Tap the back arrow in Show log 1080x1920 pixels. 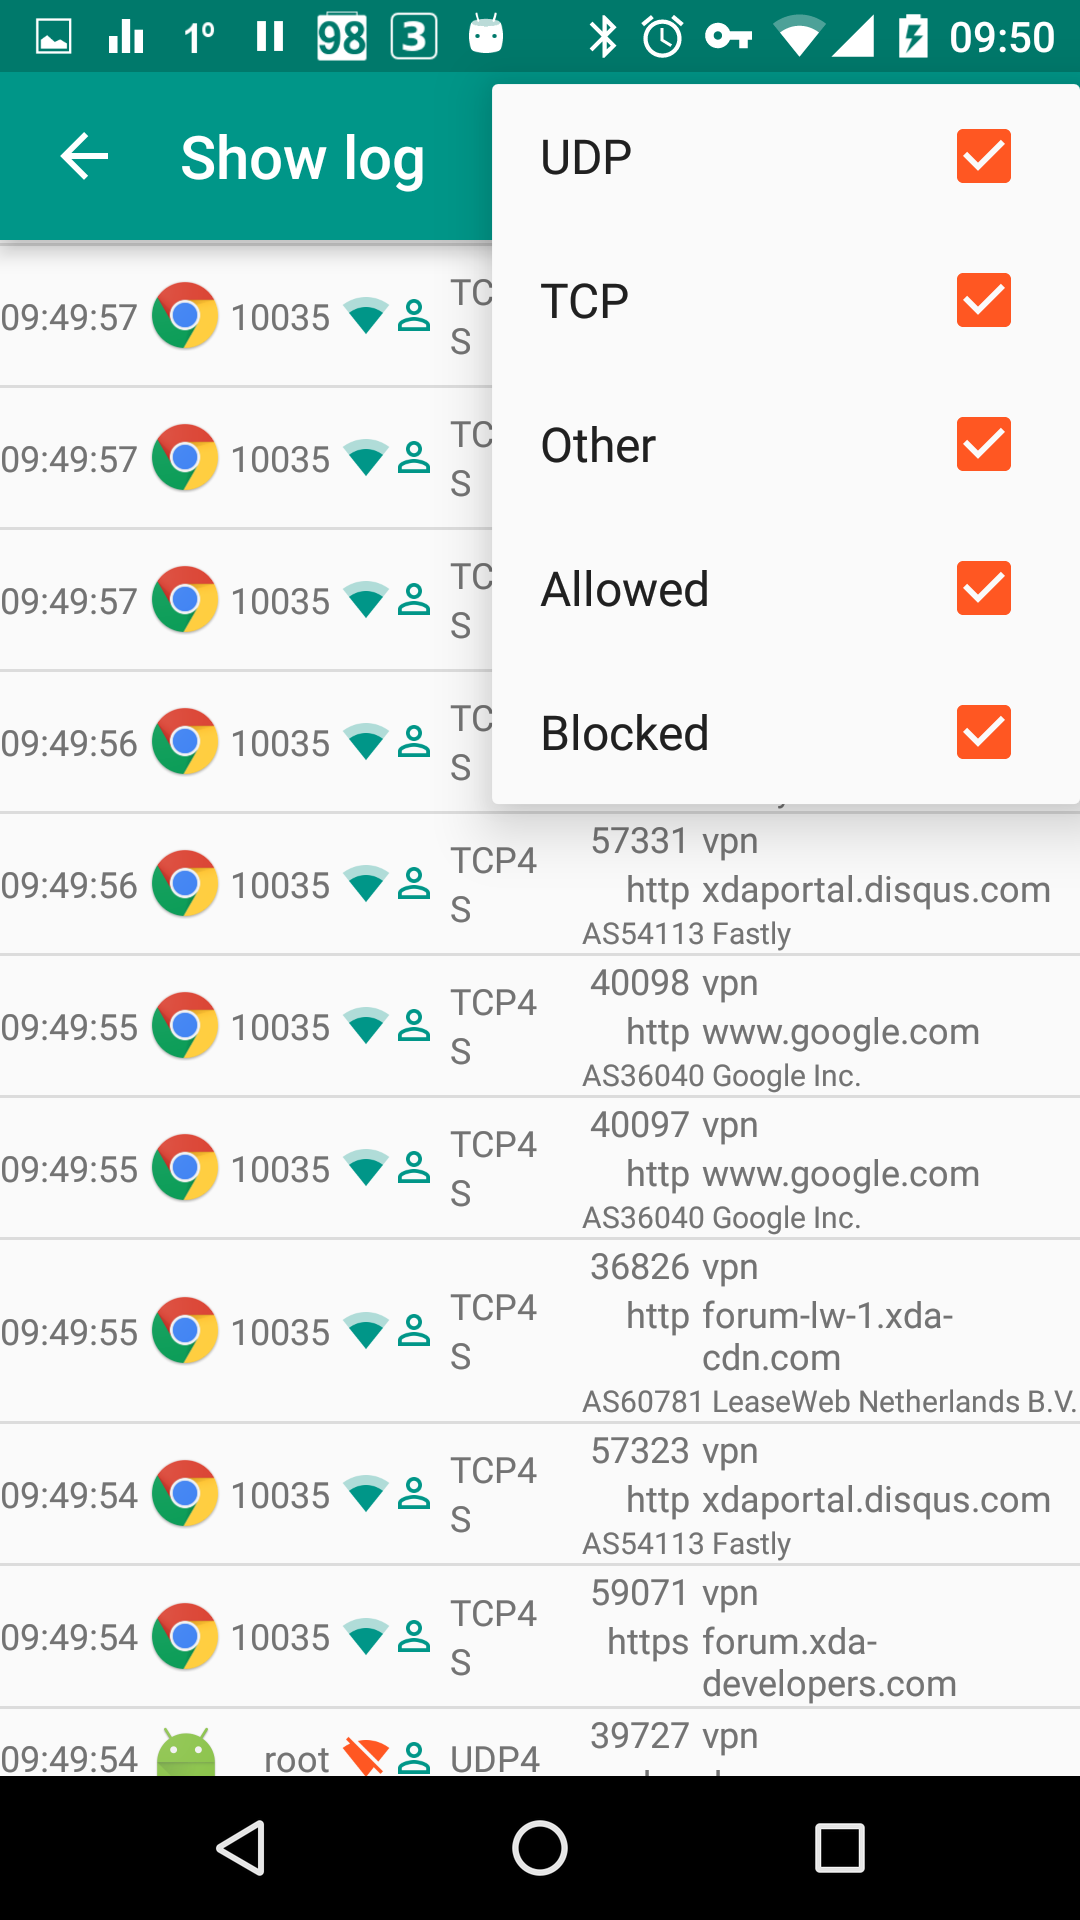click(x=84, y=157)
